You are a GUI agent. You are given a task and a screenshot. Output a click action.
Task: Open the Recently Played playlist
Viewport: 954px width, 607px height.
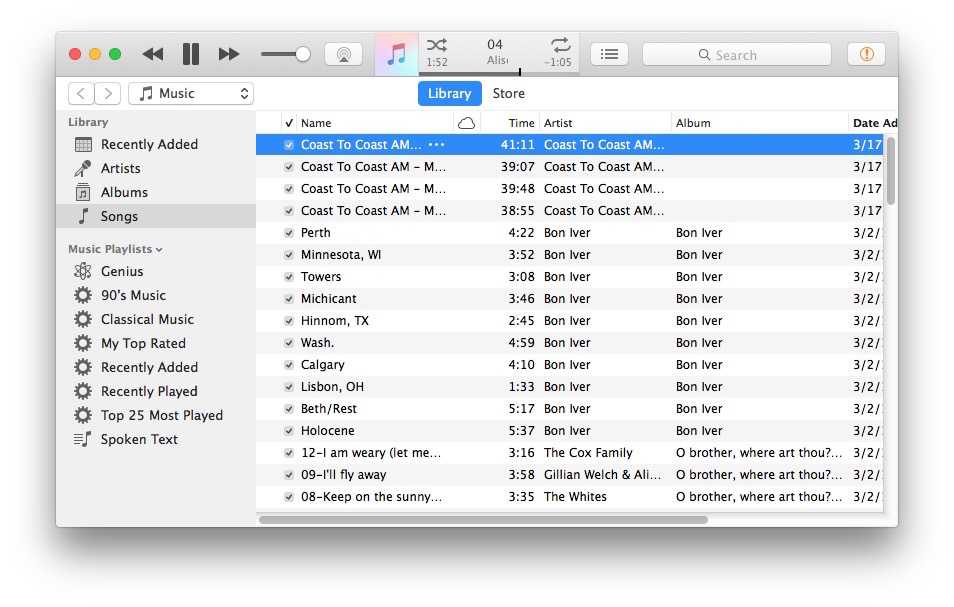coord(155,391)
